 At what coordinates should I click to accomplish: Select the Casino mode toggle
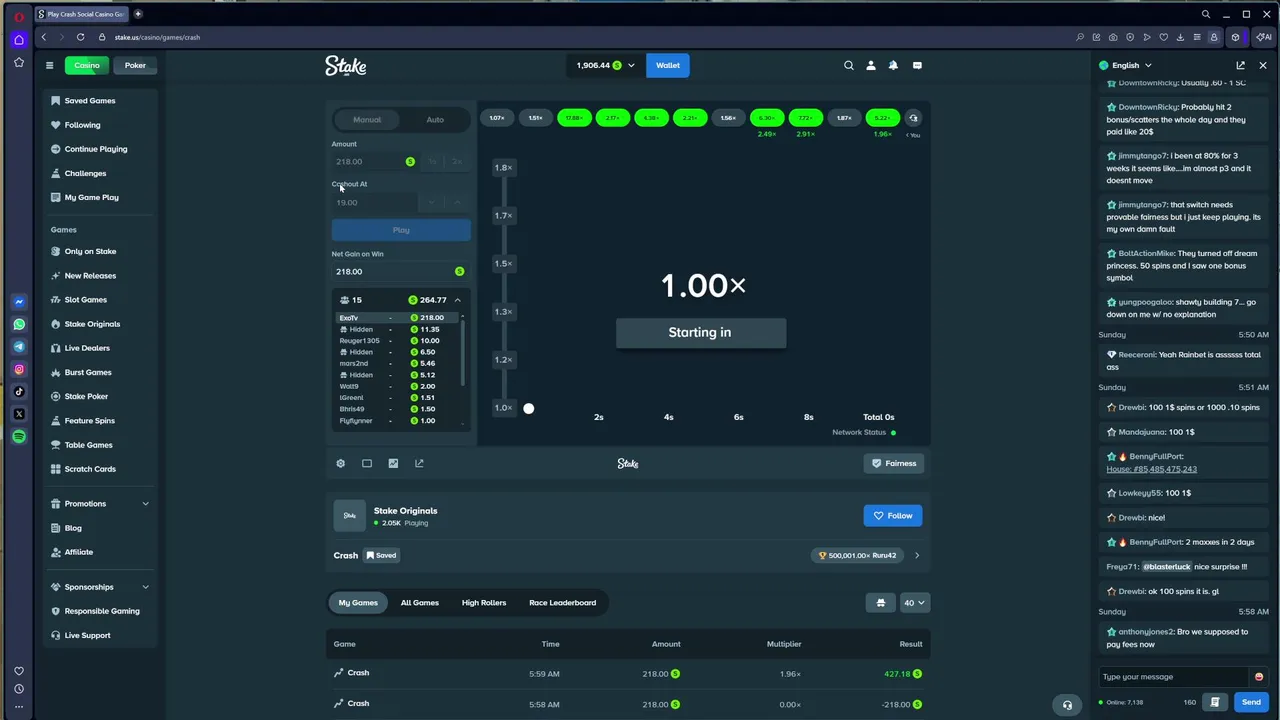click(x=87, y=65)
